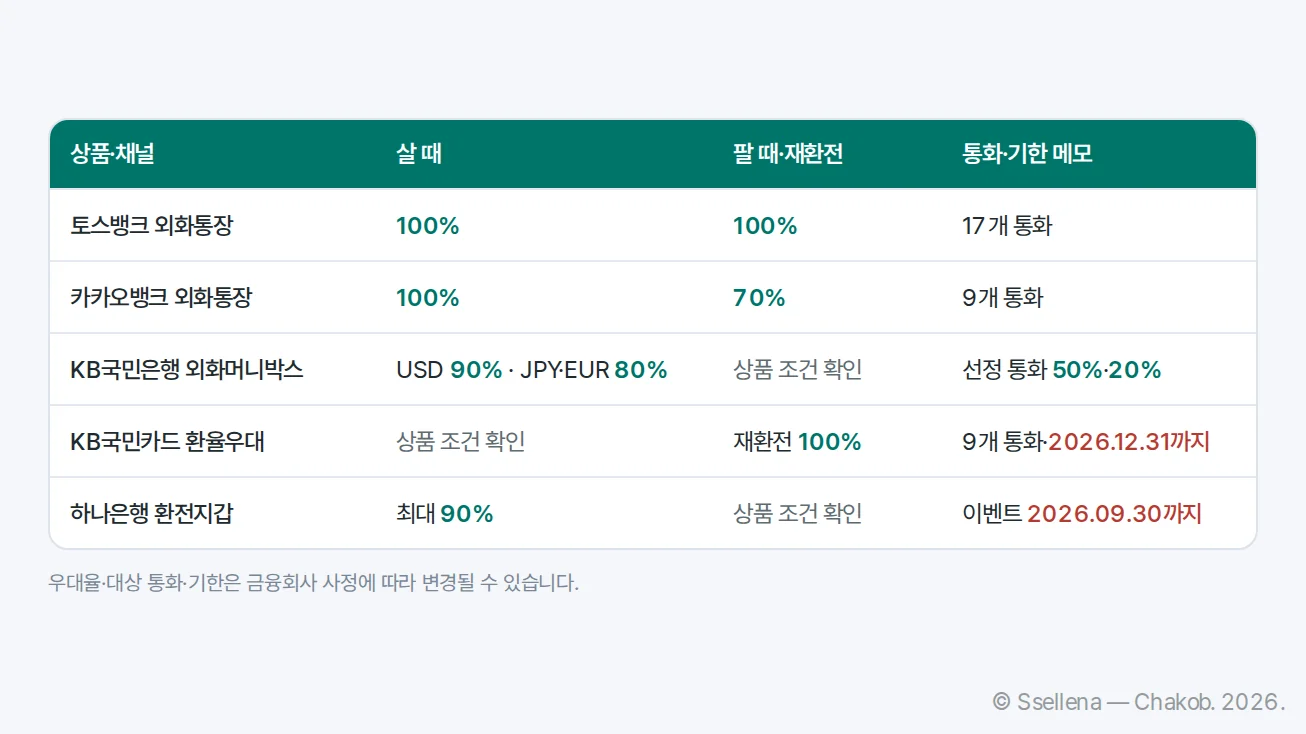
Task: Select the 하나은행 환전지갑 row label
Action: tap(152, 514)
